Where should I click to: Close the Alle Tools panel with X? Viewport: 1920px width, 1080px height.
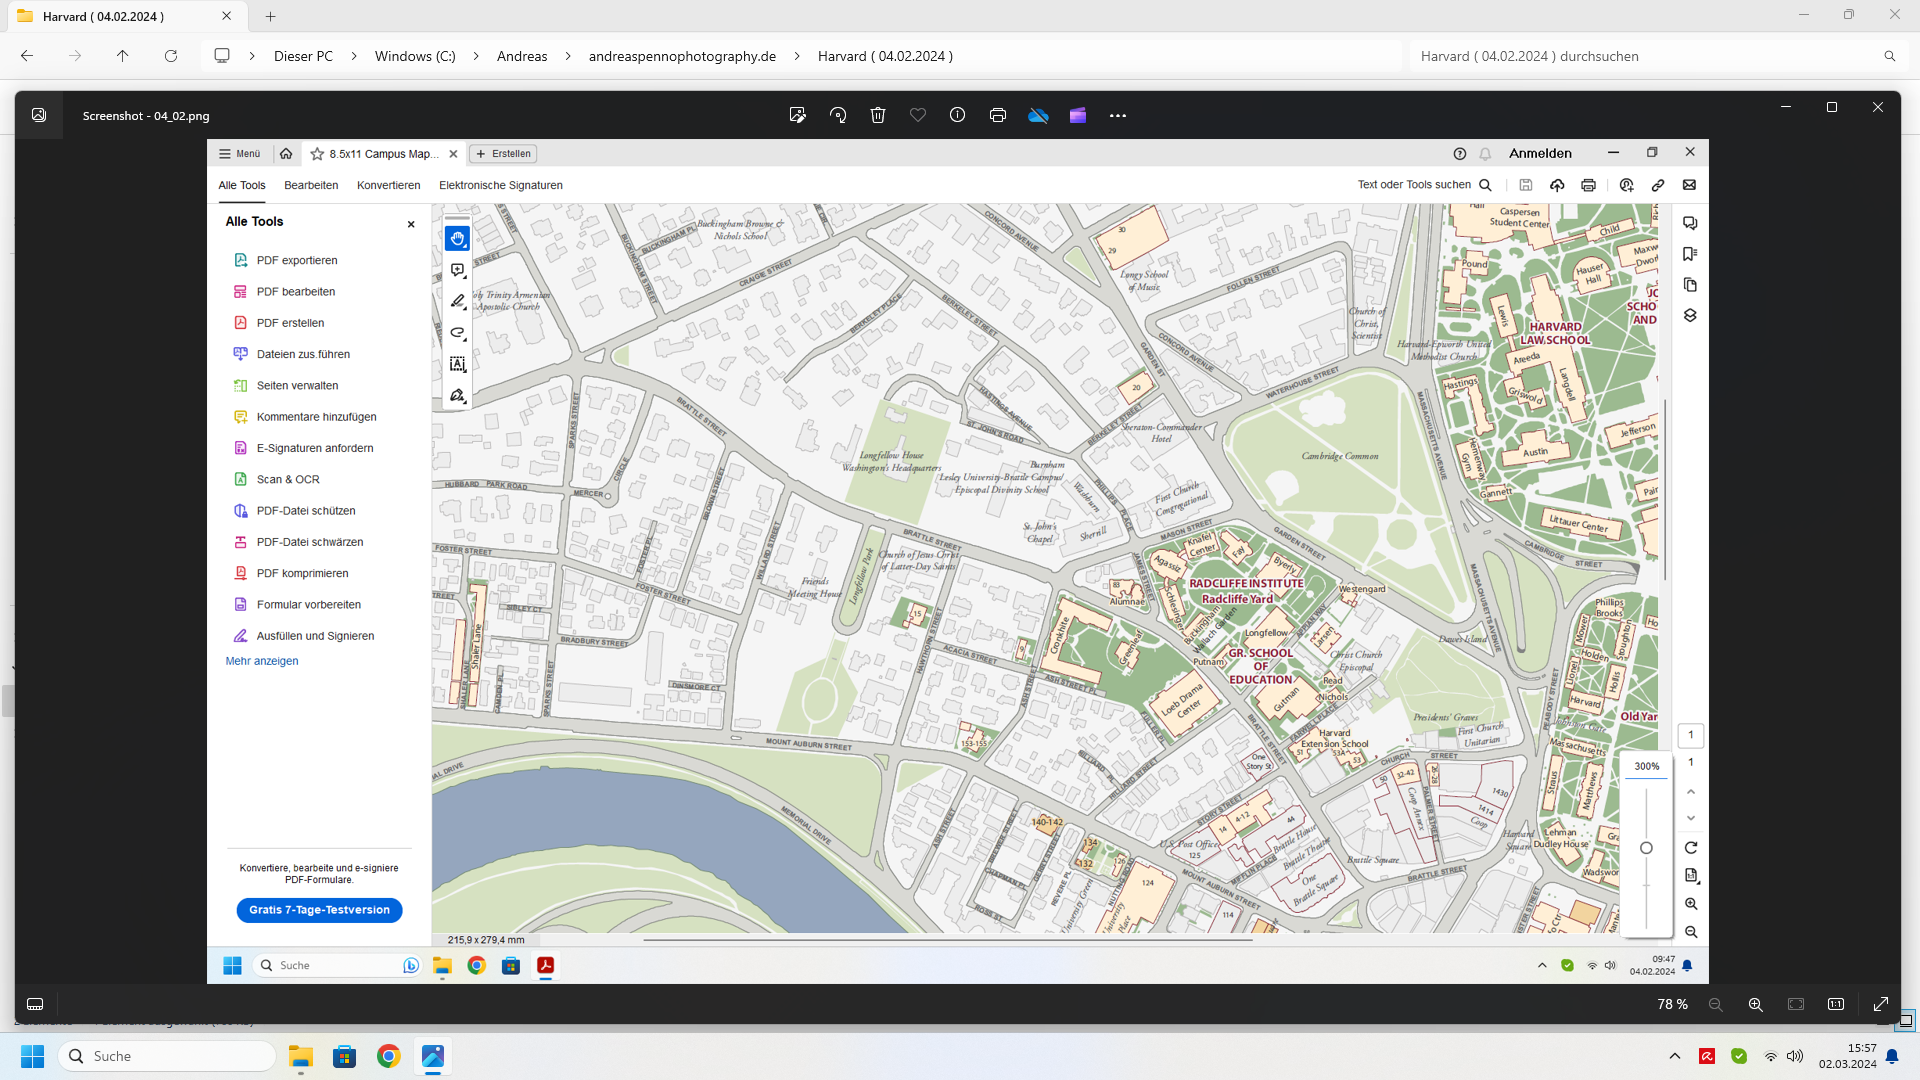pos(411,224)
